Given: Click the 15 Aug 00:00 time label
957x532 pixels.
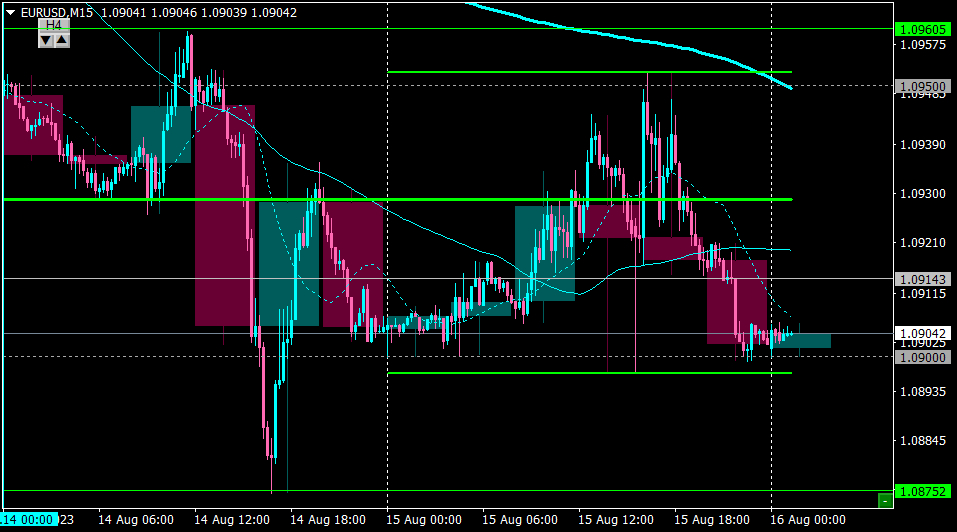Looking at the screenshot, I should [424, 520].
